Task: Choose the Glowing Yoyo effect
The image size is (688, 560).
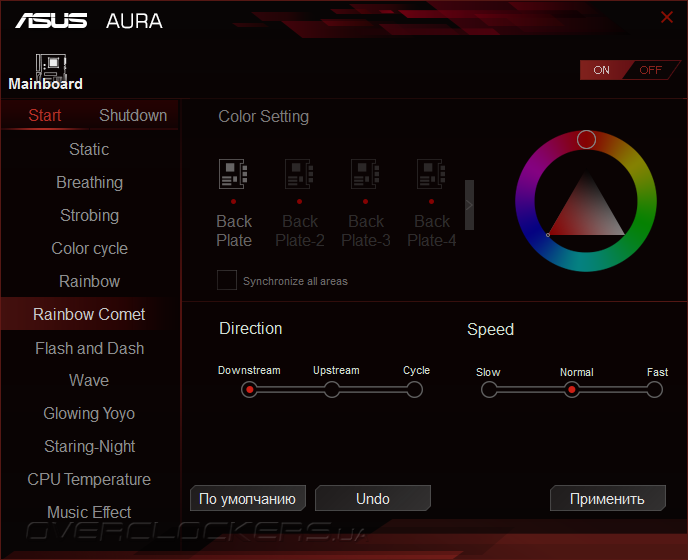Action: tap(89, 413)
